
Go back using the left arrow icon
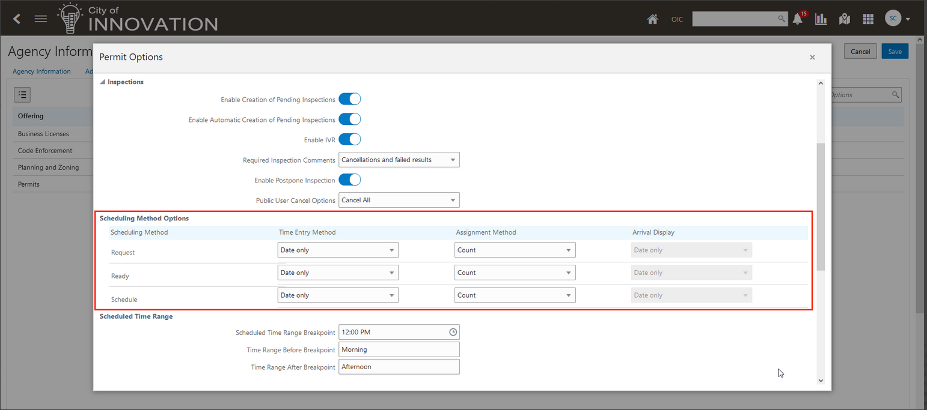click(17, 19)
